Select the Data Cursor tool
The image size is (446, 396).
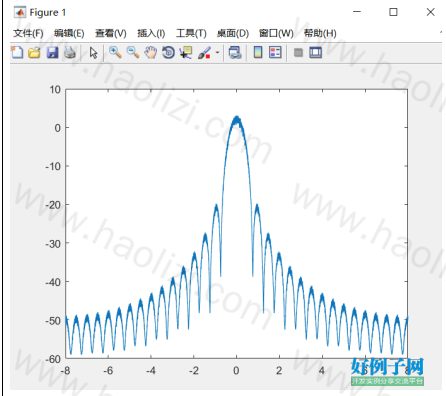pyautogui.click(x=186, y=53)
